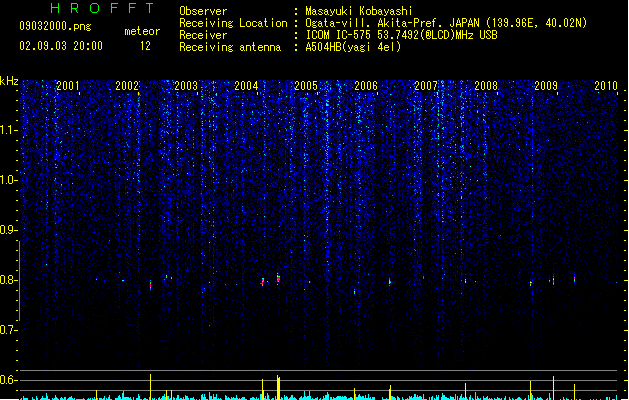Click the 2001 time axis label
The width and height of the screenshot is (629, 400).
pyautogui.click(x=67, y=85)
